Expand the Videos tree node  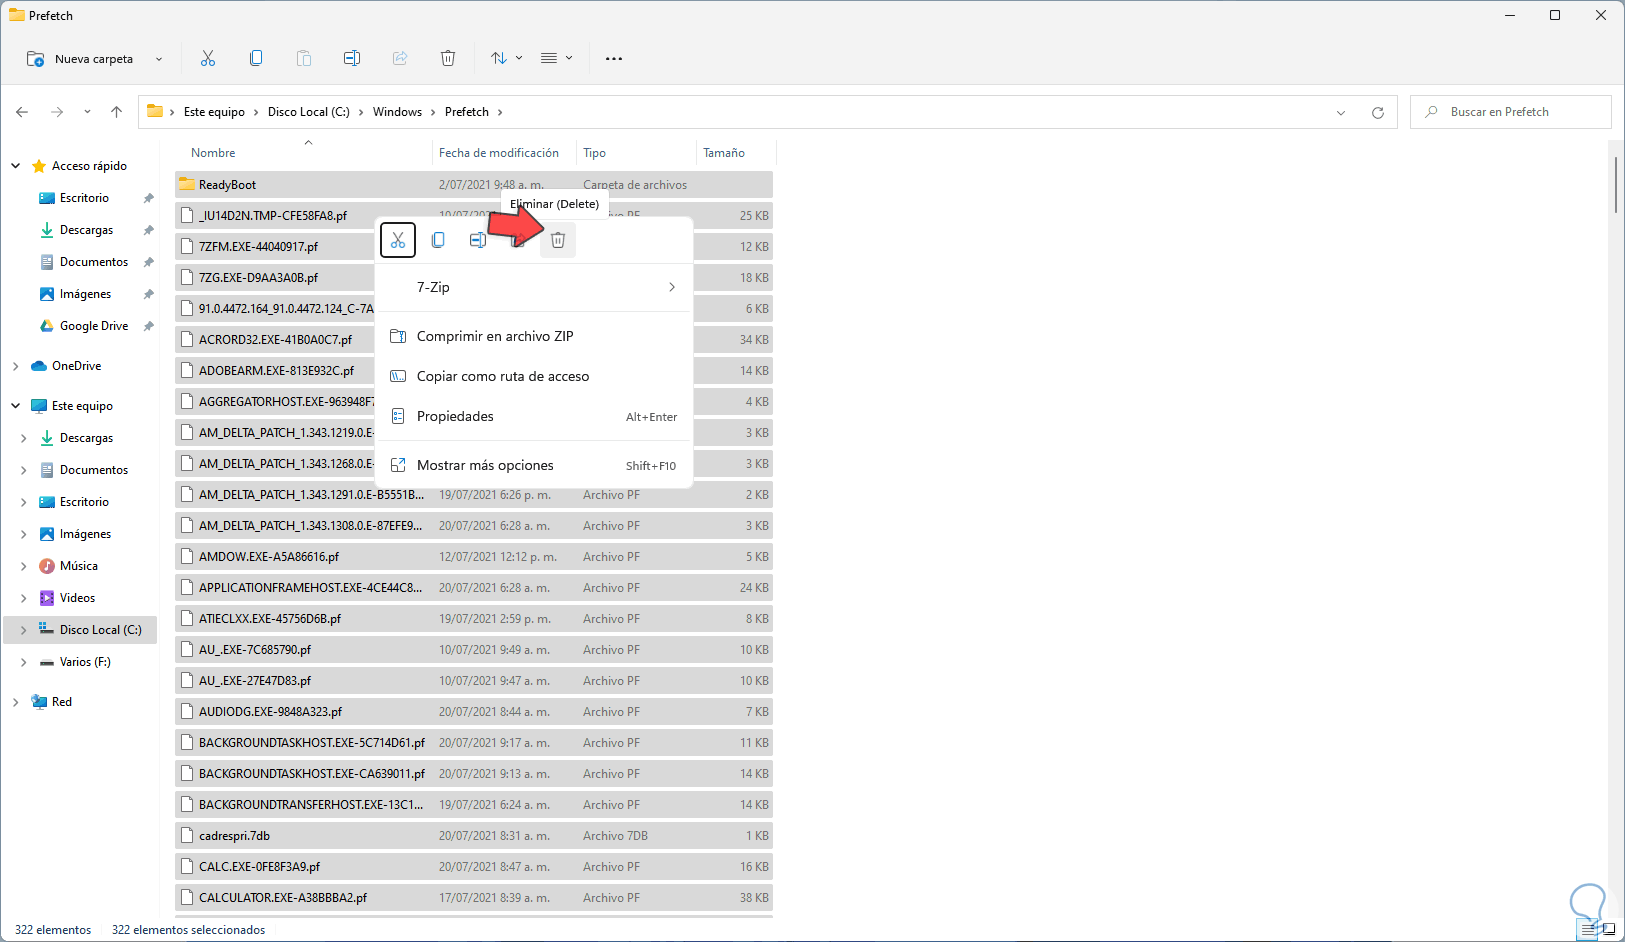(23, 598)
